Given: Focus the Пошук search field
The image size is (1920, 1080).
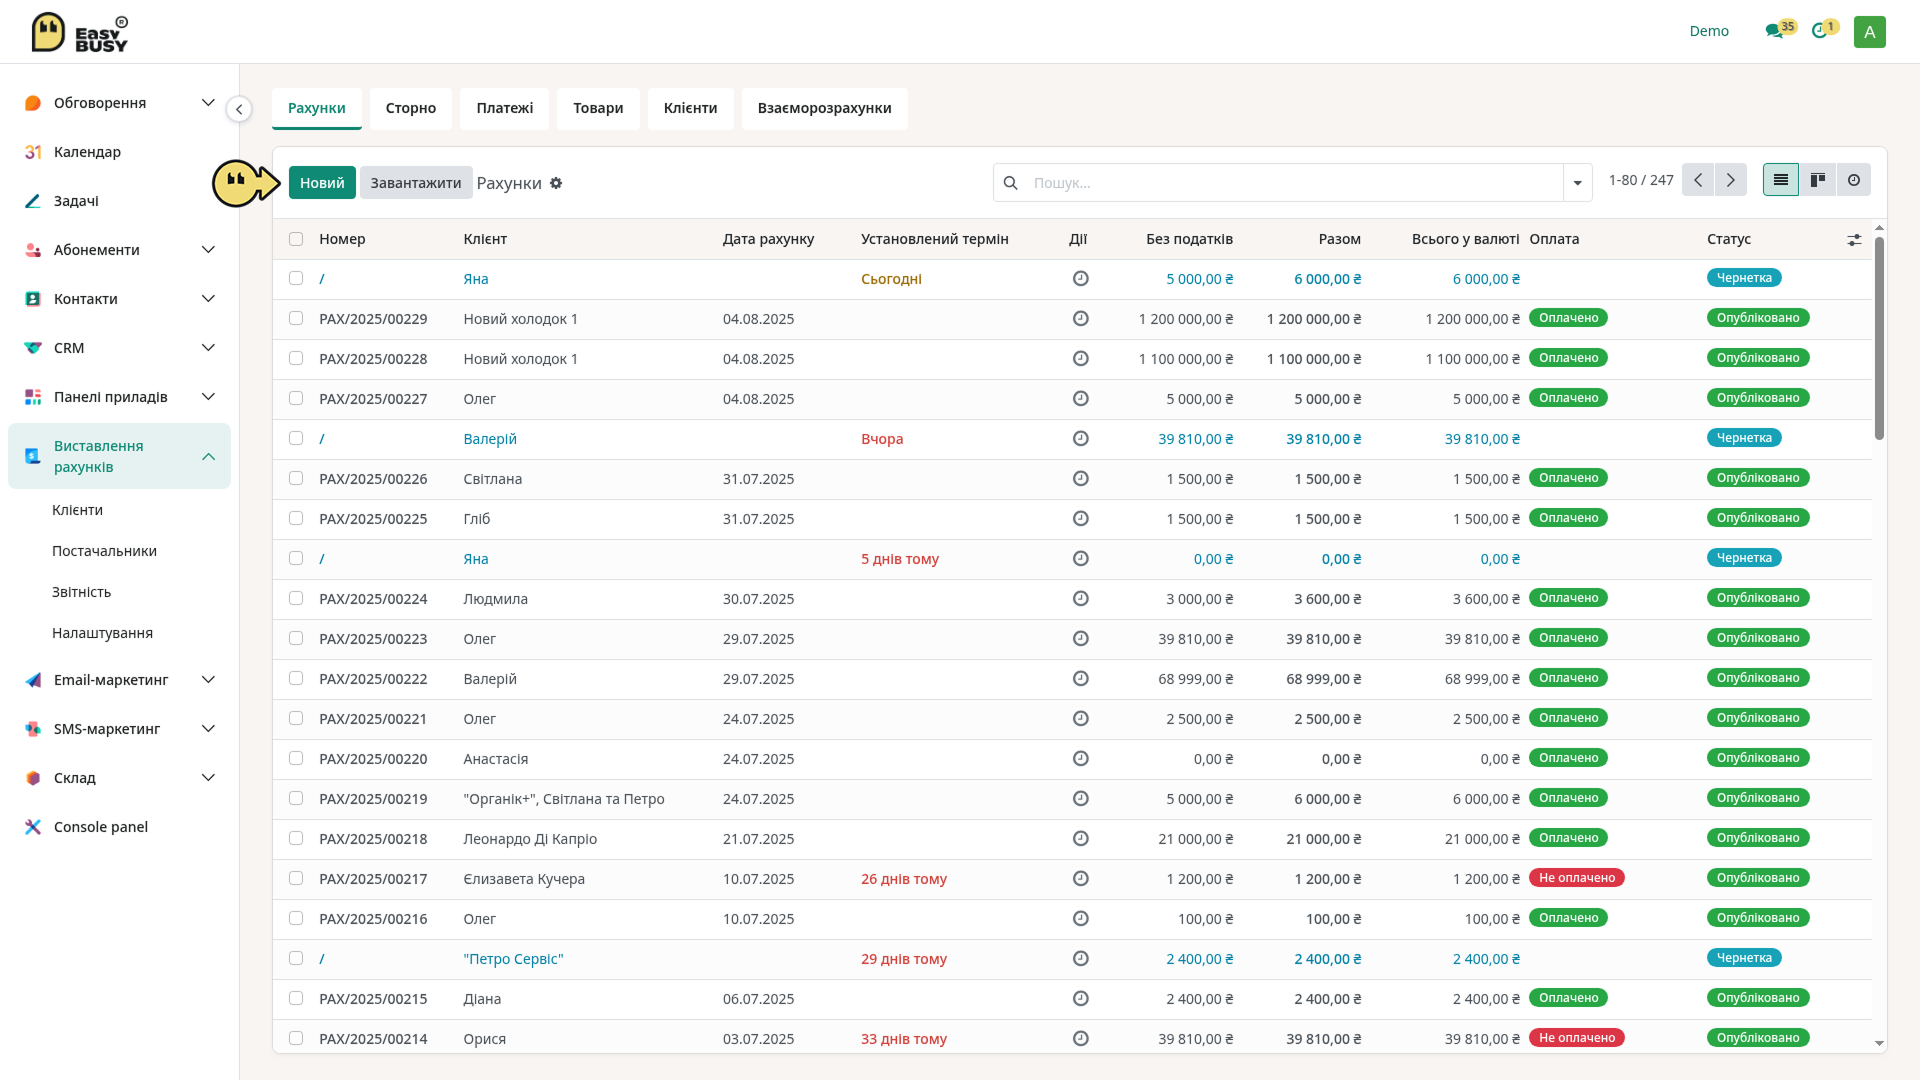Looking at the screenshot, I should pyautogui.click(x=1295, y=183).
